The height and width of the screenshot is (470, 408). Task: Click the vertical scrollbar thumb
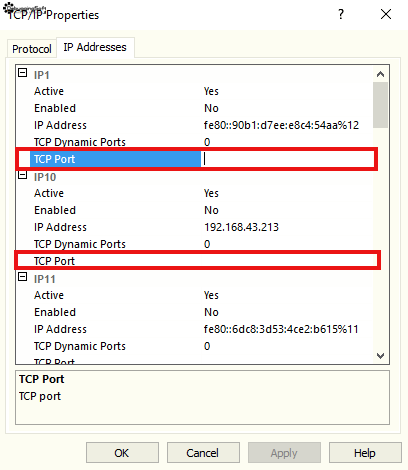point(380,105)
